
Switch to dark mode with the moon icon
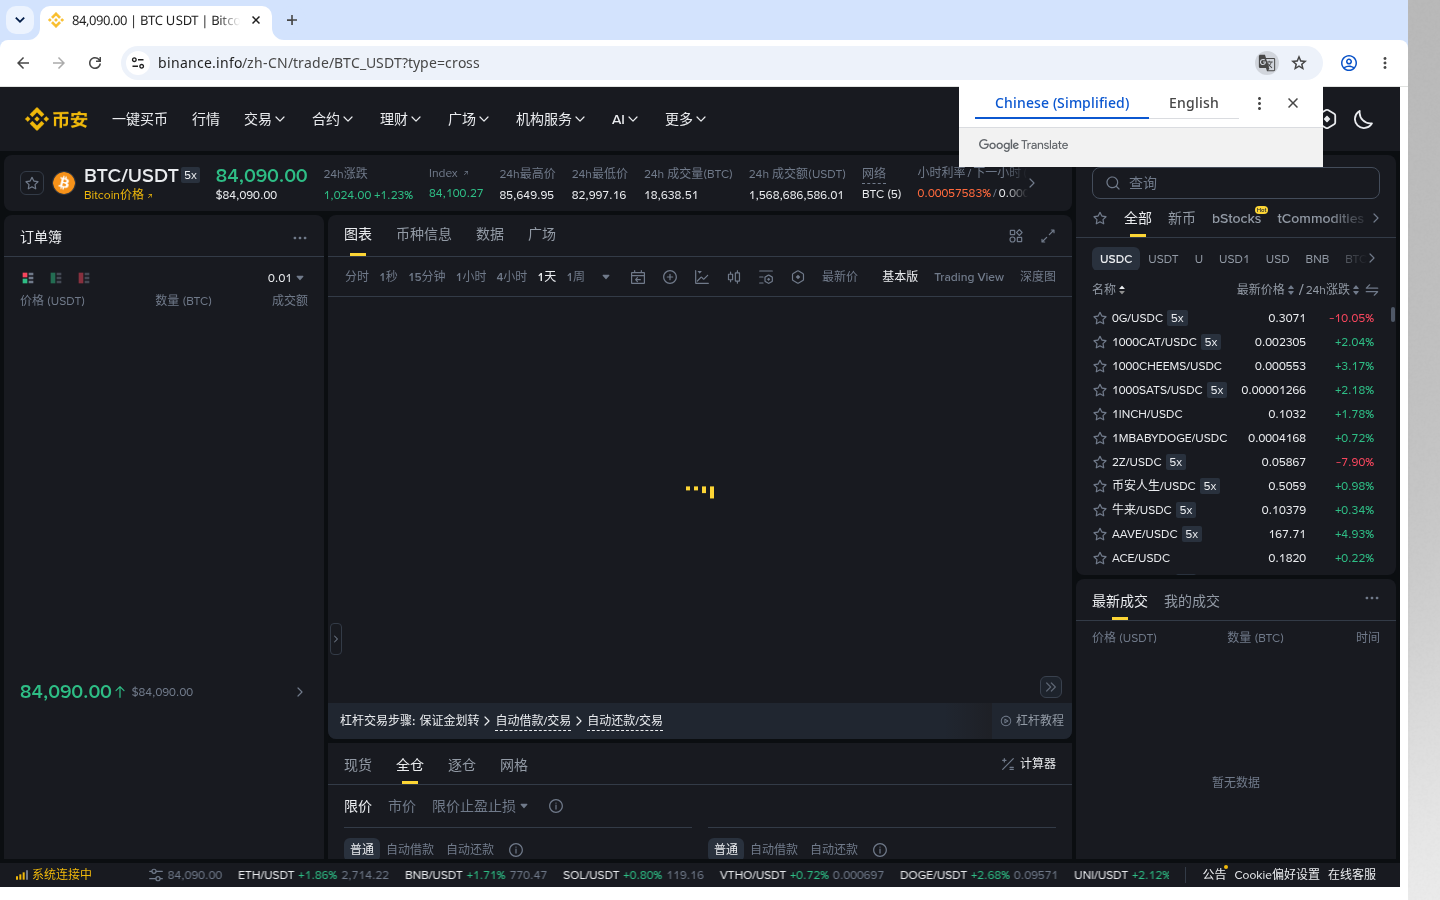1363,119
